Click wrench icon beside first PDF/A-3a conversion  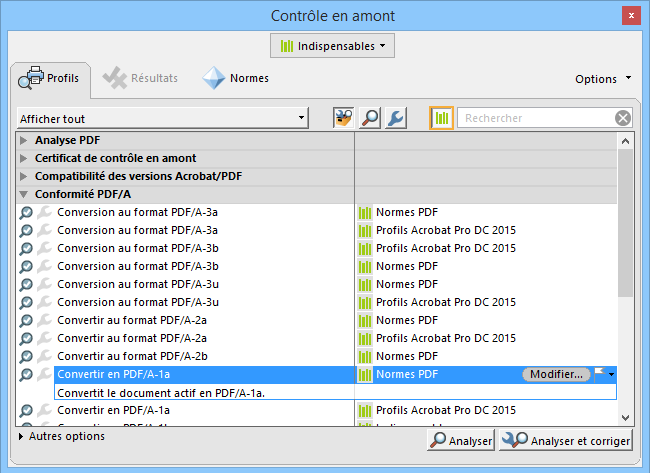(x=44, y=212)
